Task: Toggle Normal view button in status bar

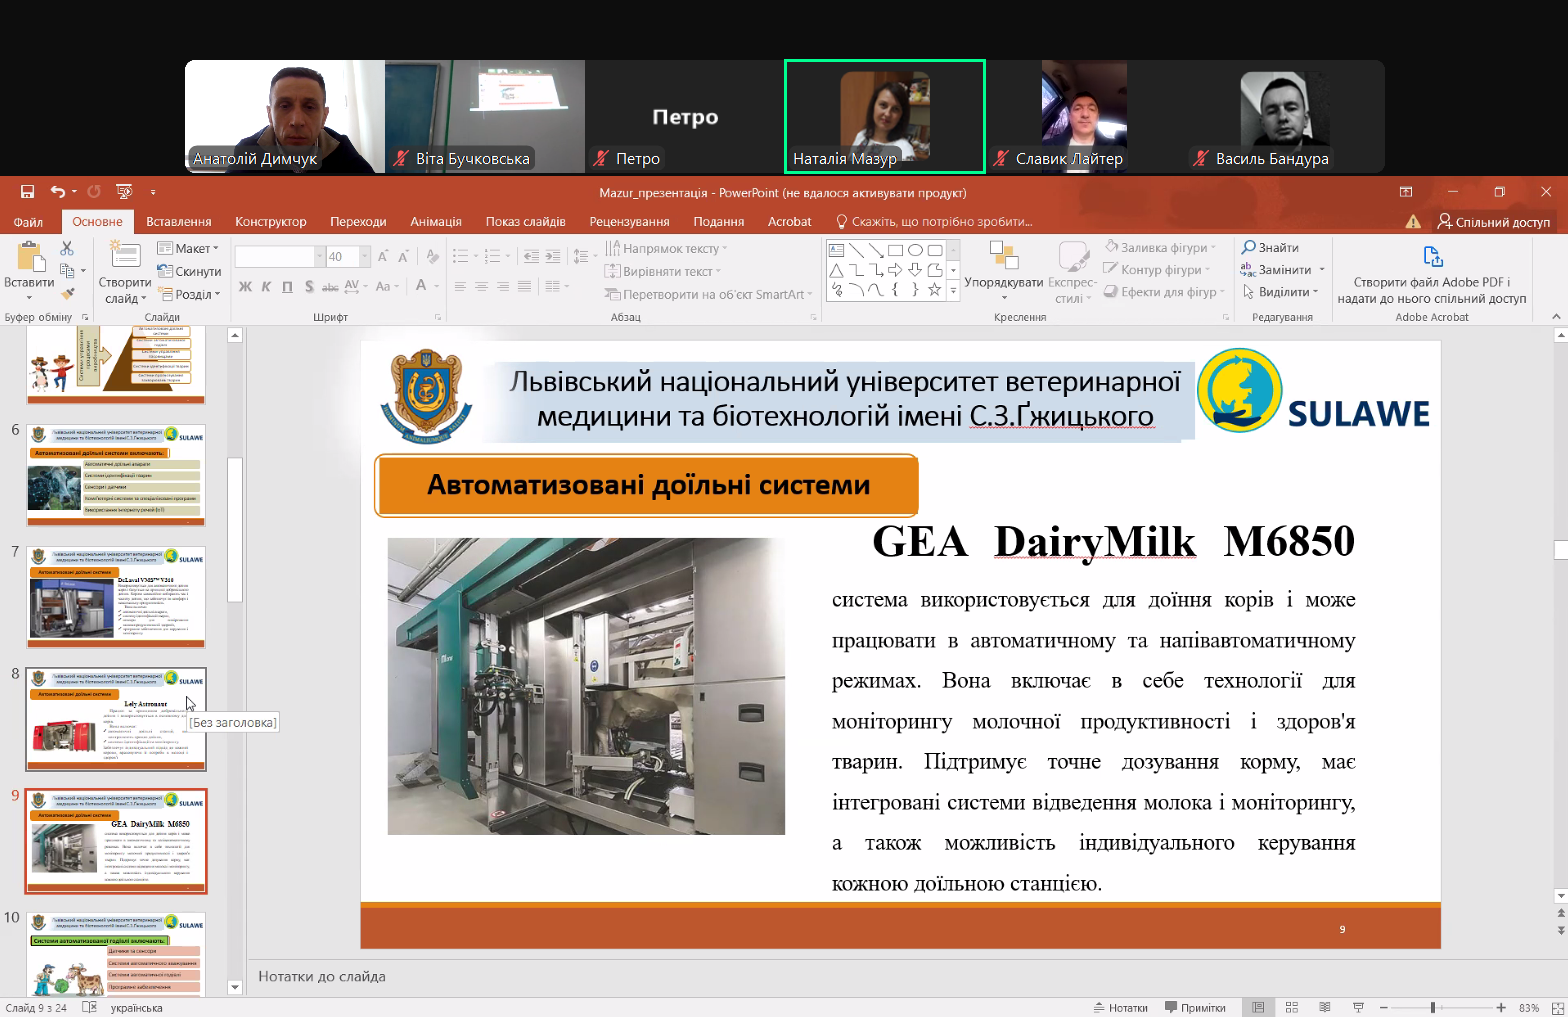Action: pyautogui.click(x=1258, y=1007)
